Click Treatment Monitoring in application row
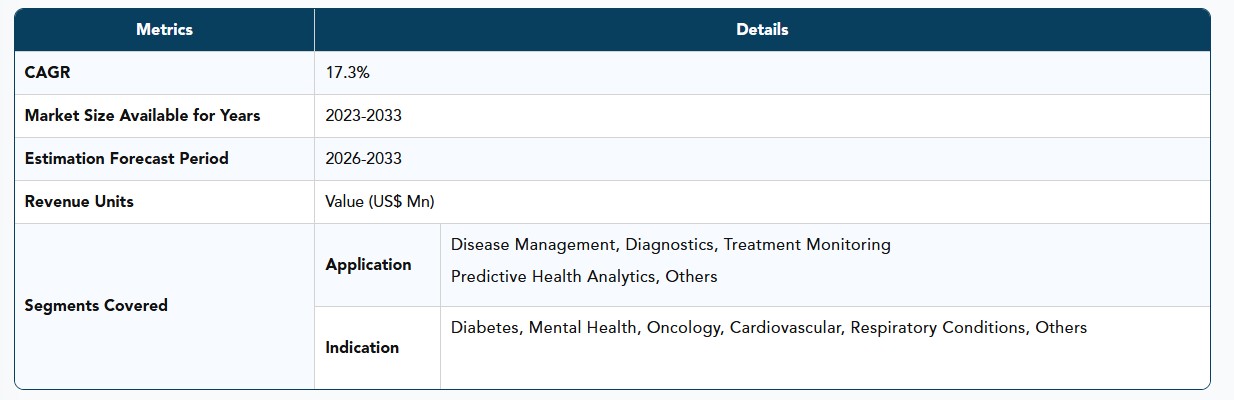The height and width of the screenshot is (400, 1234). [807, 245]
